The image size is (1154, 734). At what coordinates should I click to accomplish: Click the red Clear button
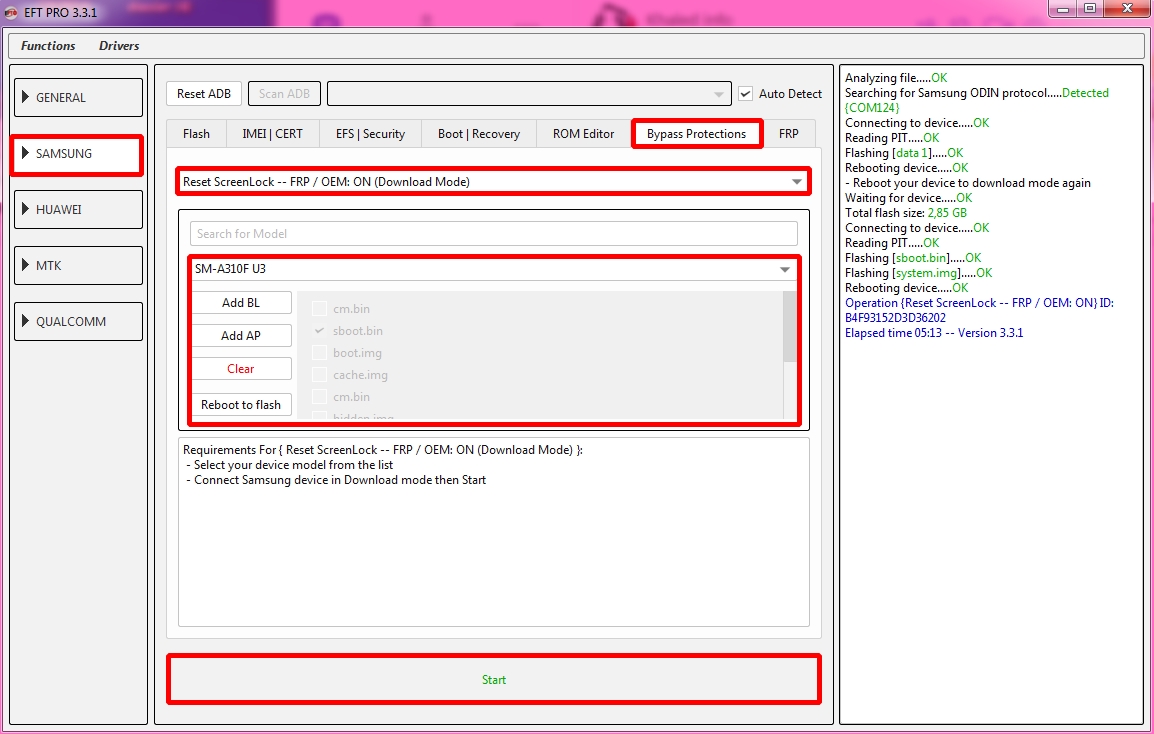coord(241,369)
